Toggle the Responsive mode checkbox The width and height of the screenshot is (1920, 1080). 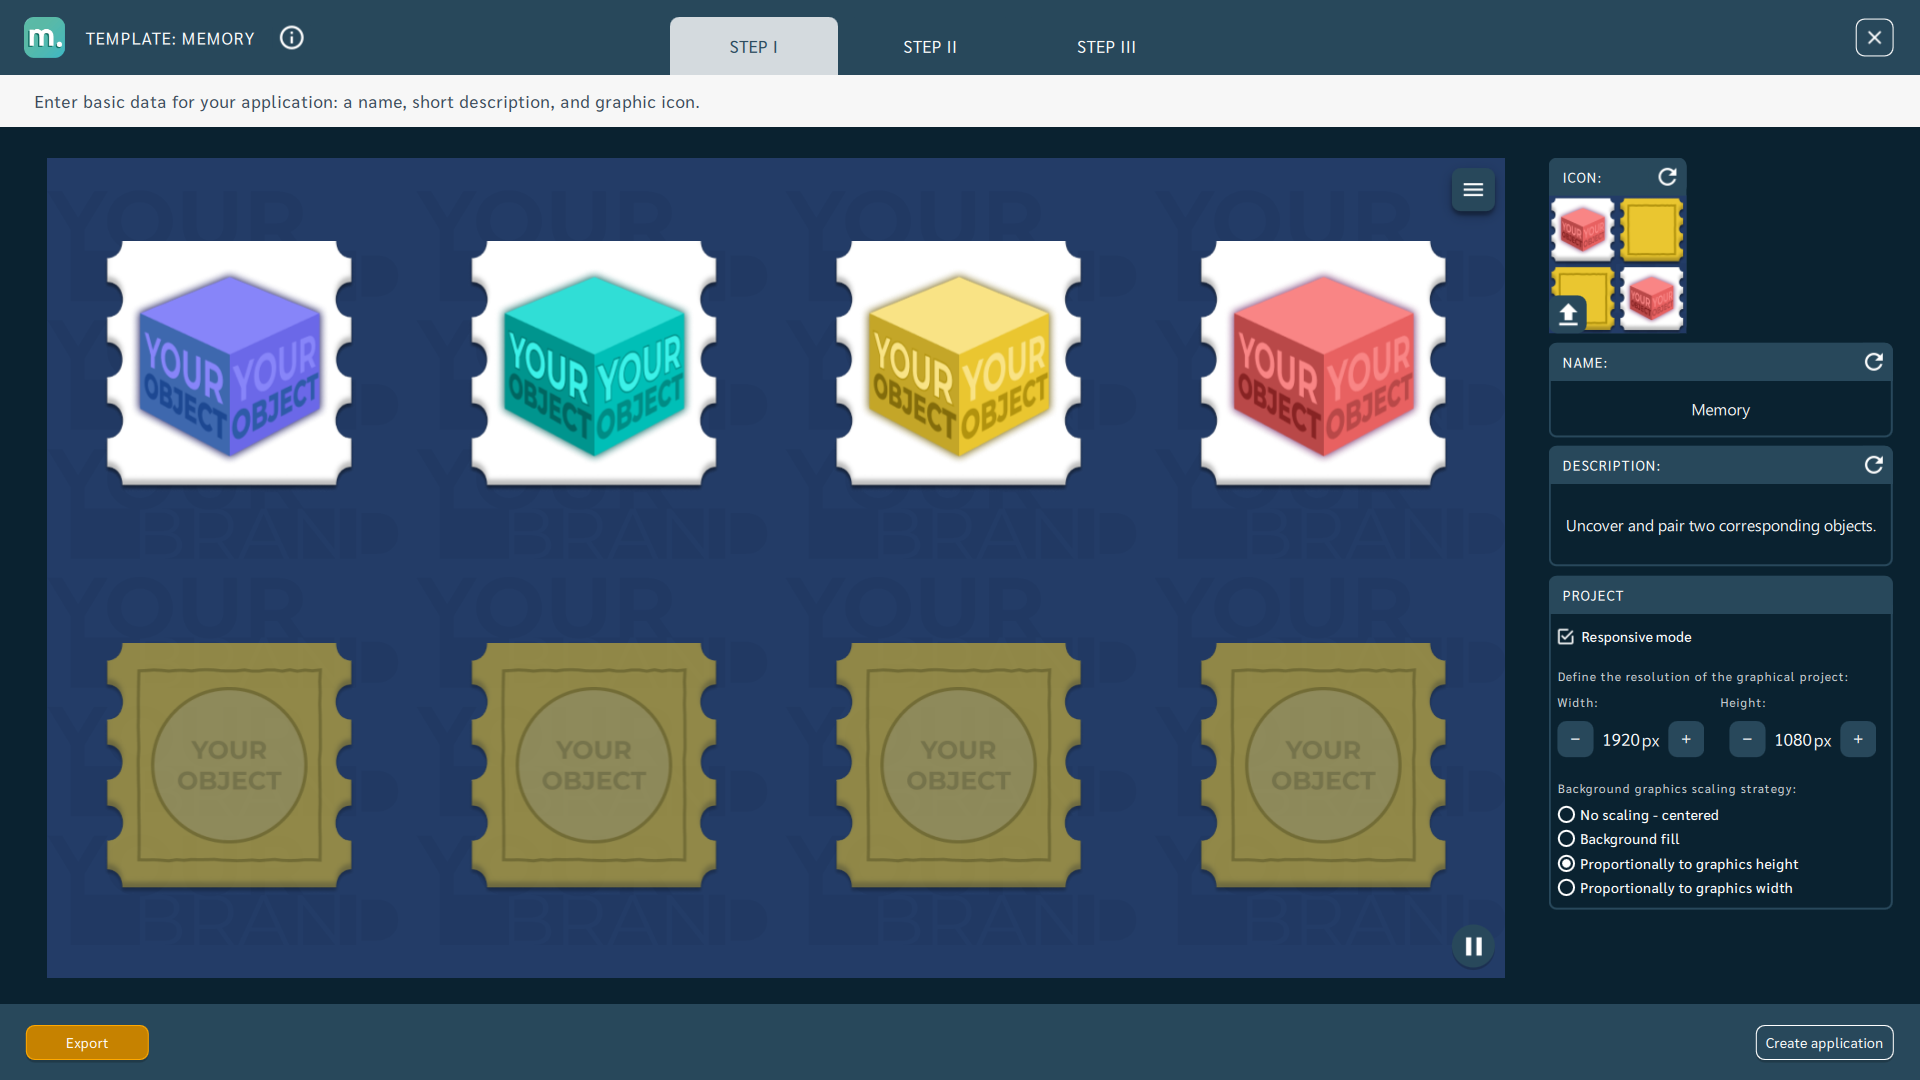pos(1566,637)
